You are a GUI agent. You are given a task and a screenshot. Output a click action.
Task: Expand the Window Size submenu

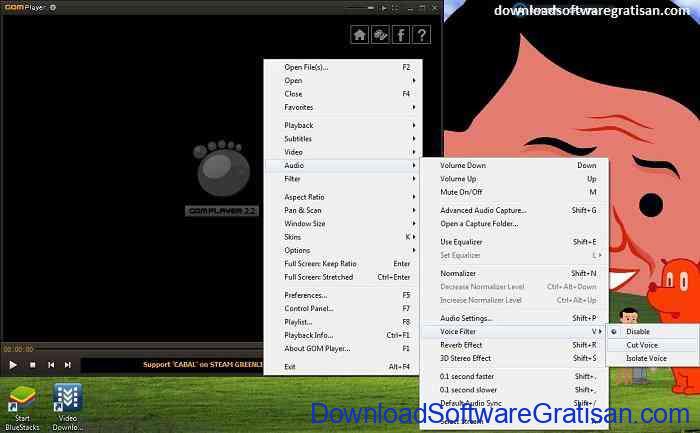342,224
